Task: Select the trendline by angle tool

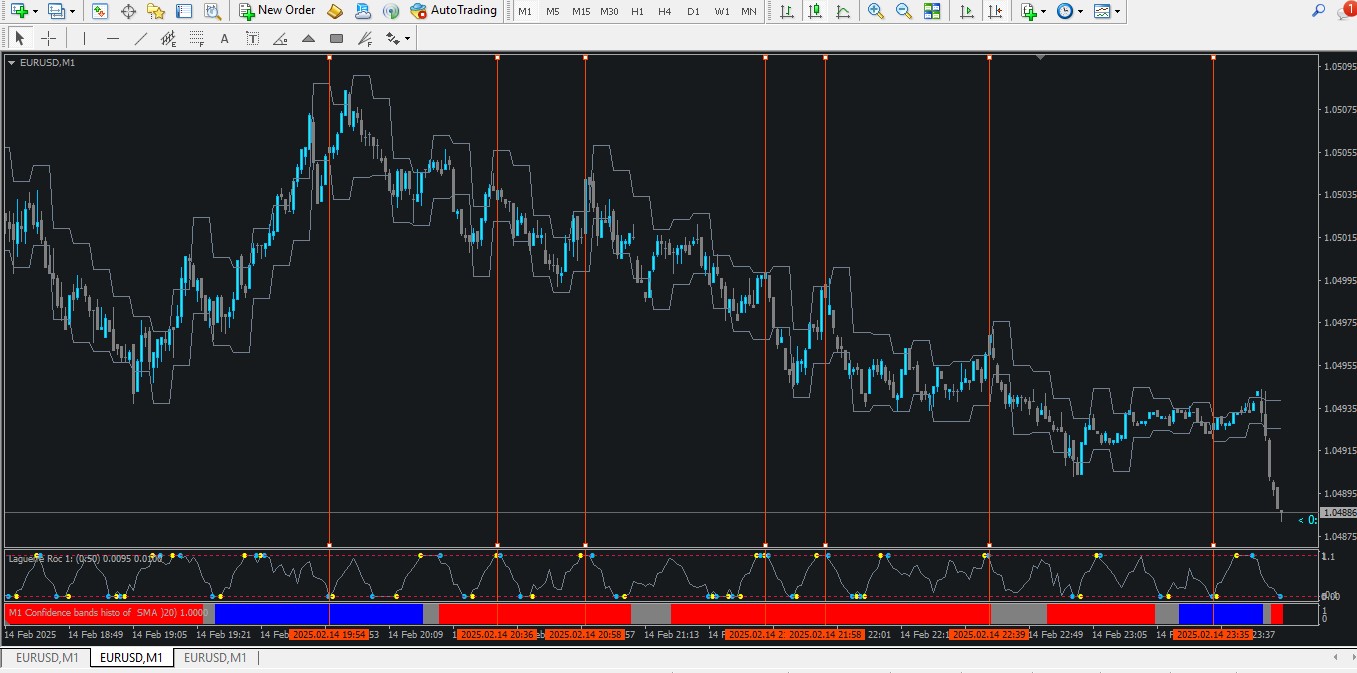Action: (280, 39)
